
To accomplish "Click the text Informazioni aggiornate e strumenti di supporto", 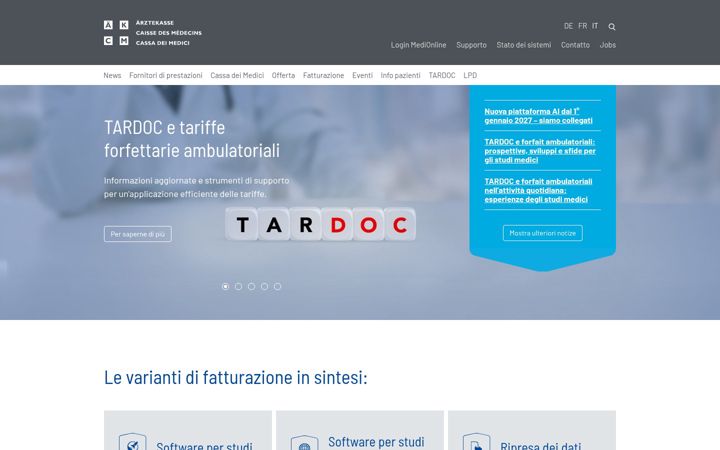I will click(x=197, y=187).
